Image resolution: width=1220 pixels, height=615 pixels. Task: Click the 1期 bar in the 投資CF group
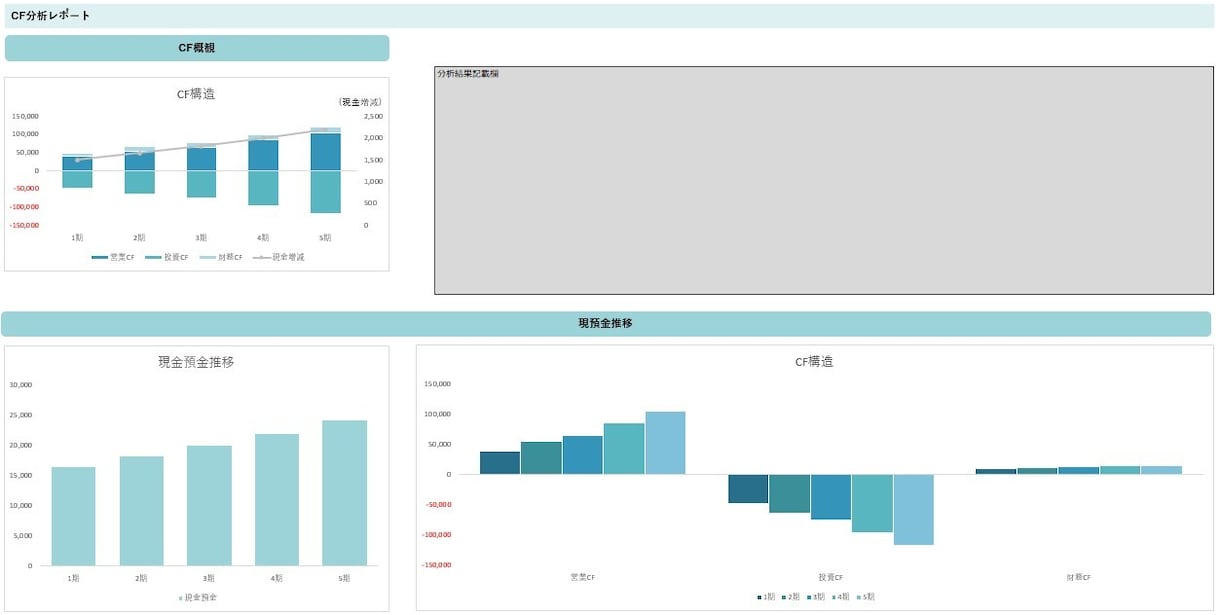click(x=748, y=489)
